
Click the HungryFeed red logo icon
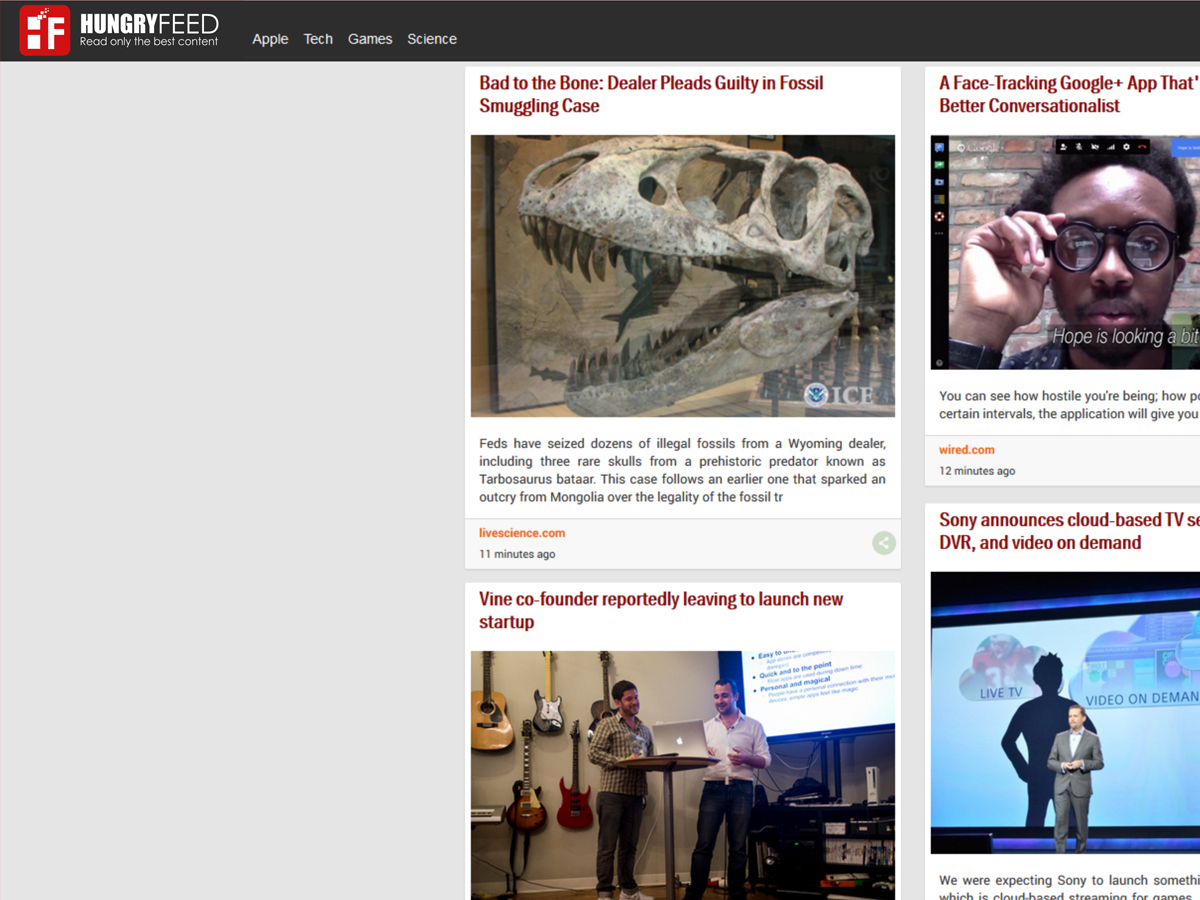(x=45, y=30)
